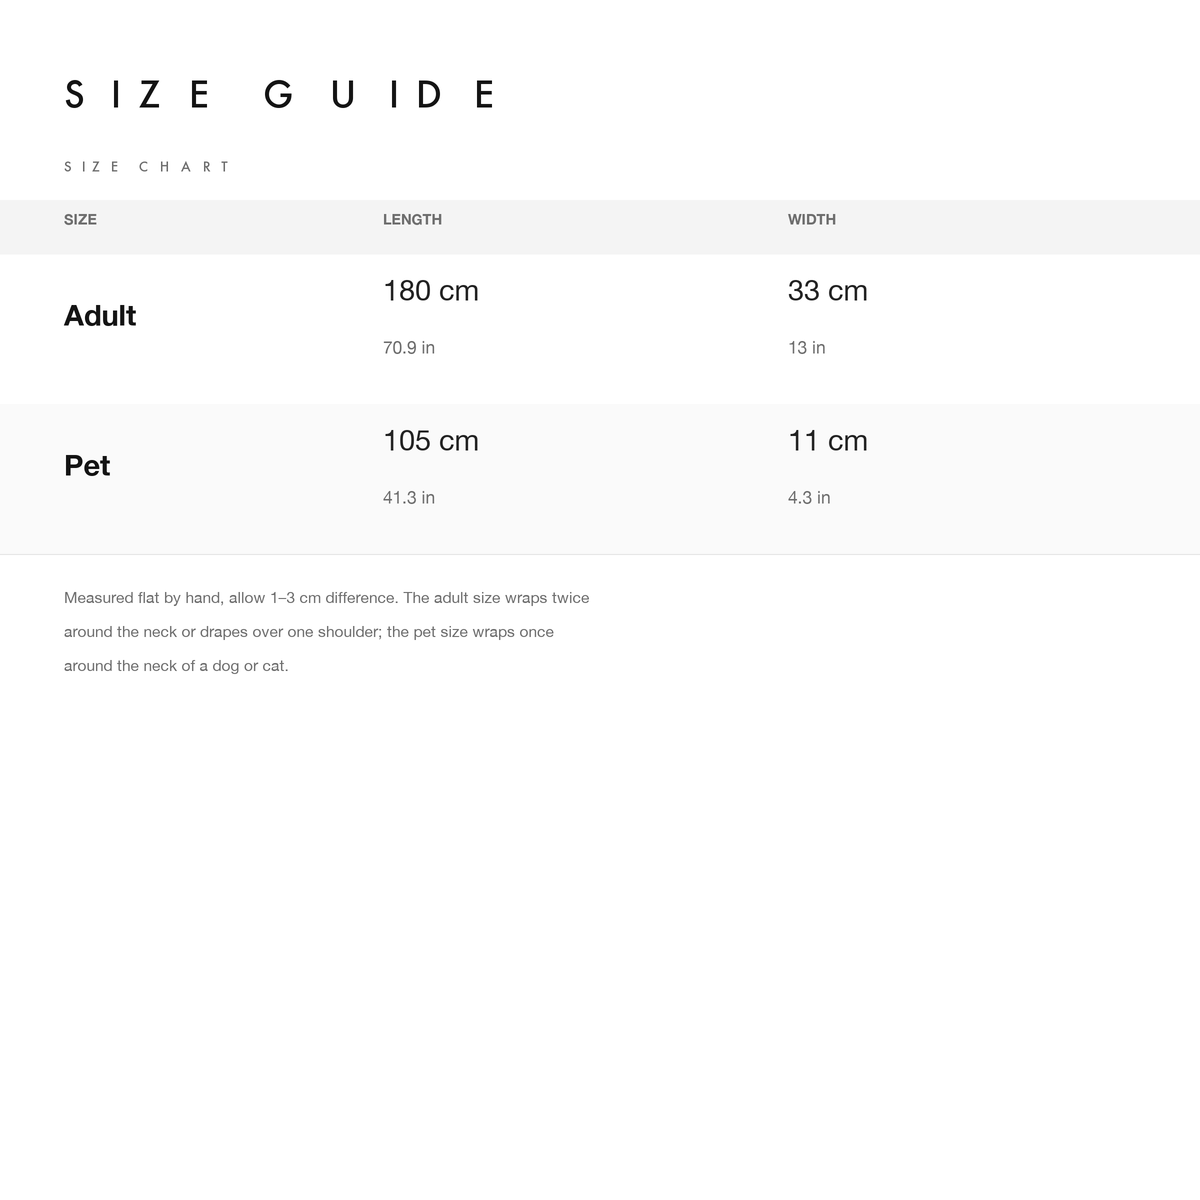Click the 'Measured flat by hand' note line
This screenshot has height=1200, width=1200.
click(x=327, y=598)
